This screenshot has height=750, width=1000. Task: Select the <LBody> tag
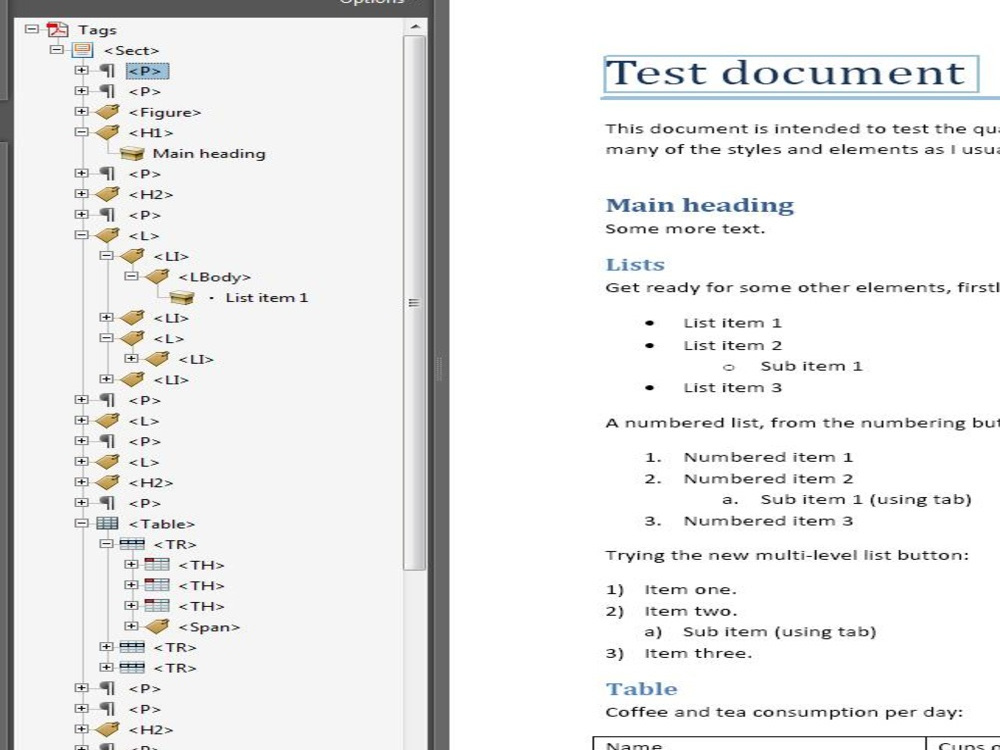click(214, 277)
